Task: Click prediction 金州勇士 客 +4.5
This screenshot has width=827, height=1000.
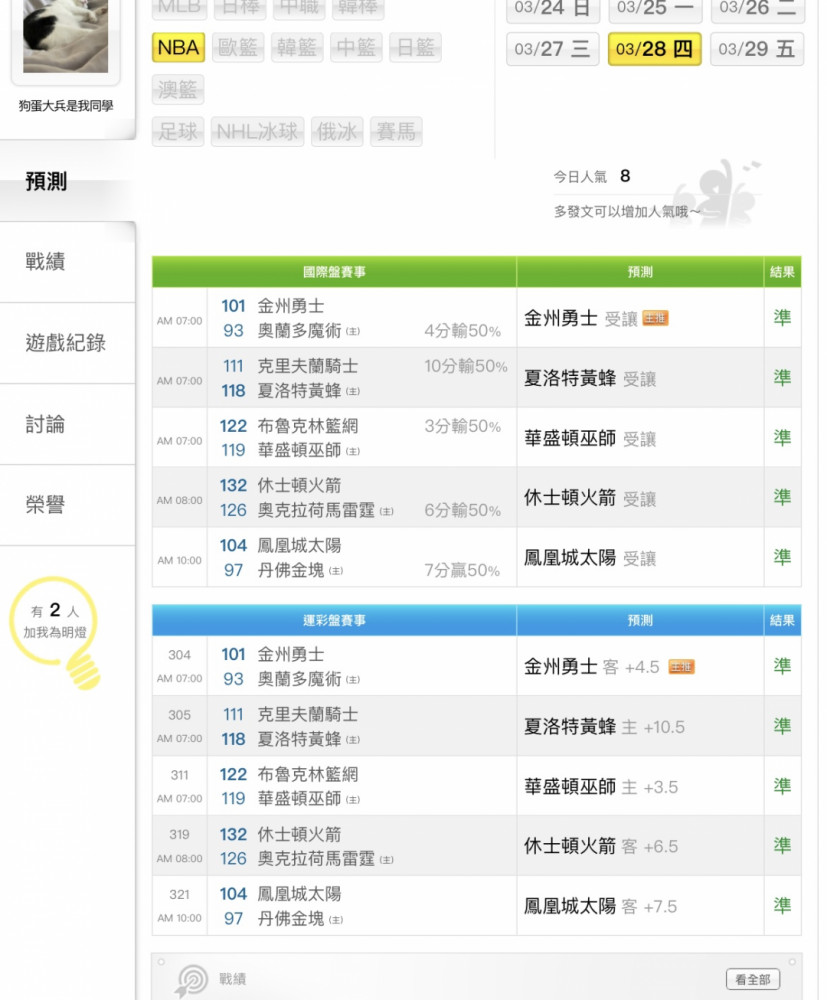Action: coord(592,667)
